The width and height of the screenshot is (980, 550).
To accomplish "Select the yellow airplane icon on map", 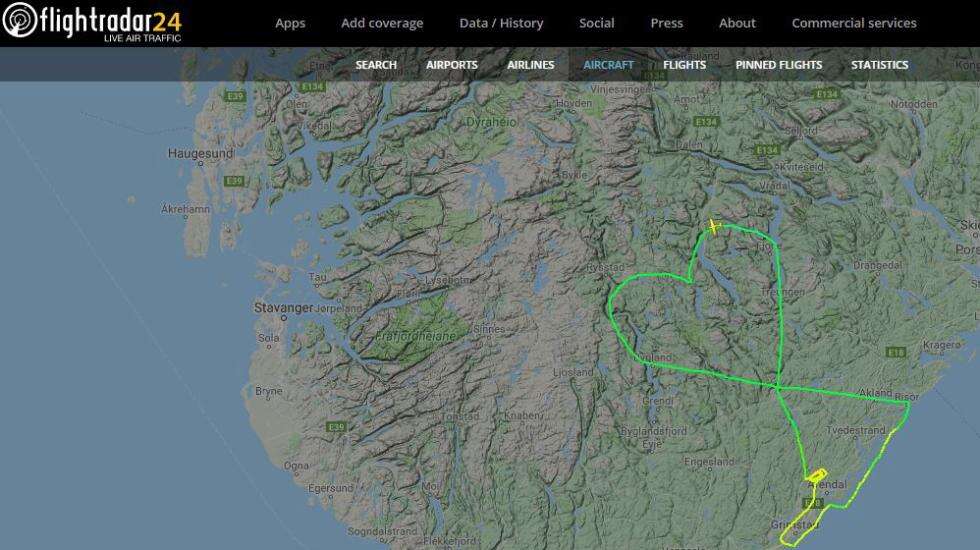I will (x=714, y=226).
